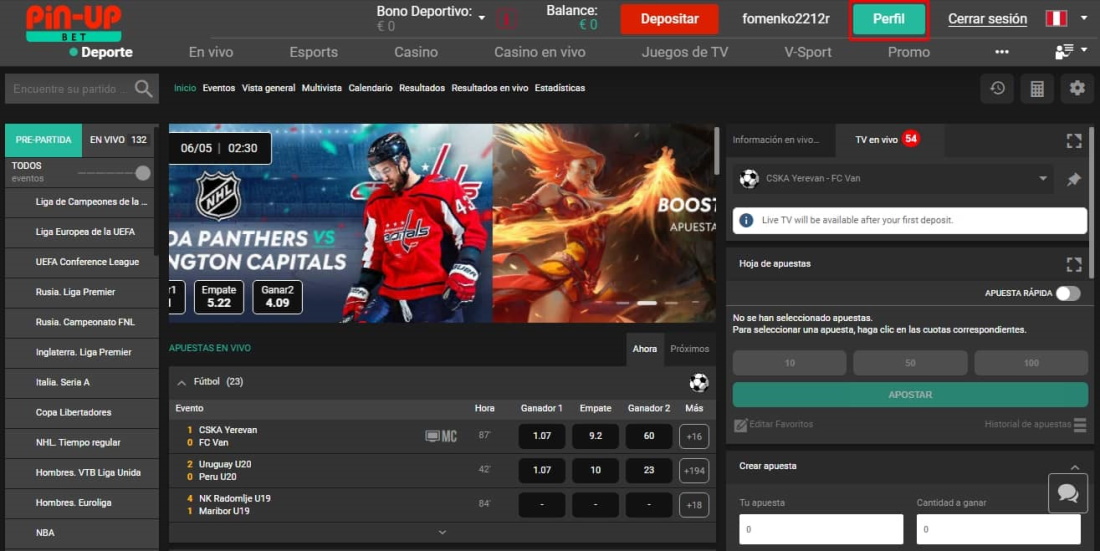Open the Esports menu item
The height and width of the screenshot is (551, 1100).
[x=314, y=52]
